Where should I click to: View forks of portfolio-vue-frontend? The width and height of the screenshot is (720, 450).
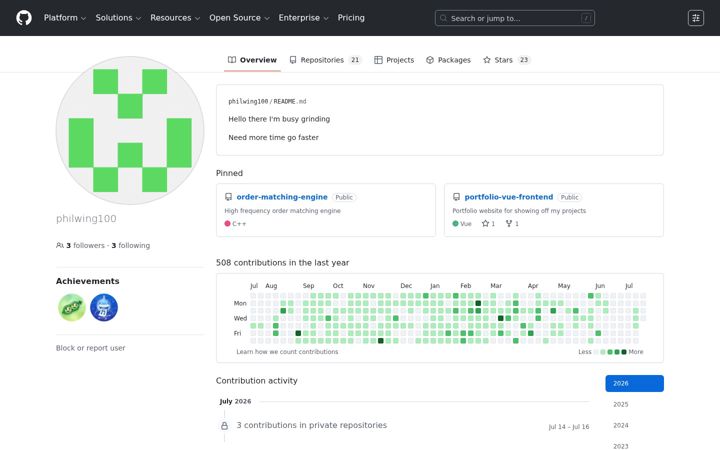click(512, 224)
